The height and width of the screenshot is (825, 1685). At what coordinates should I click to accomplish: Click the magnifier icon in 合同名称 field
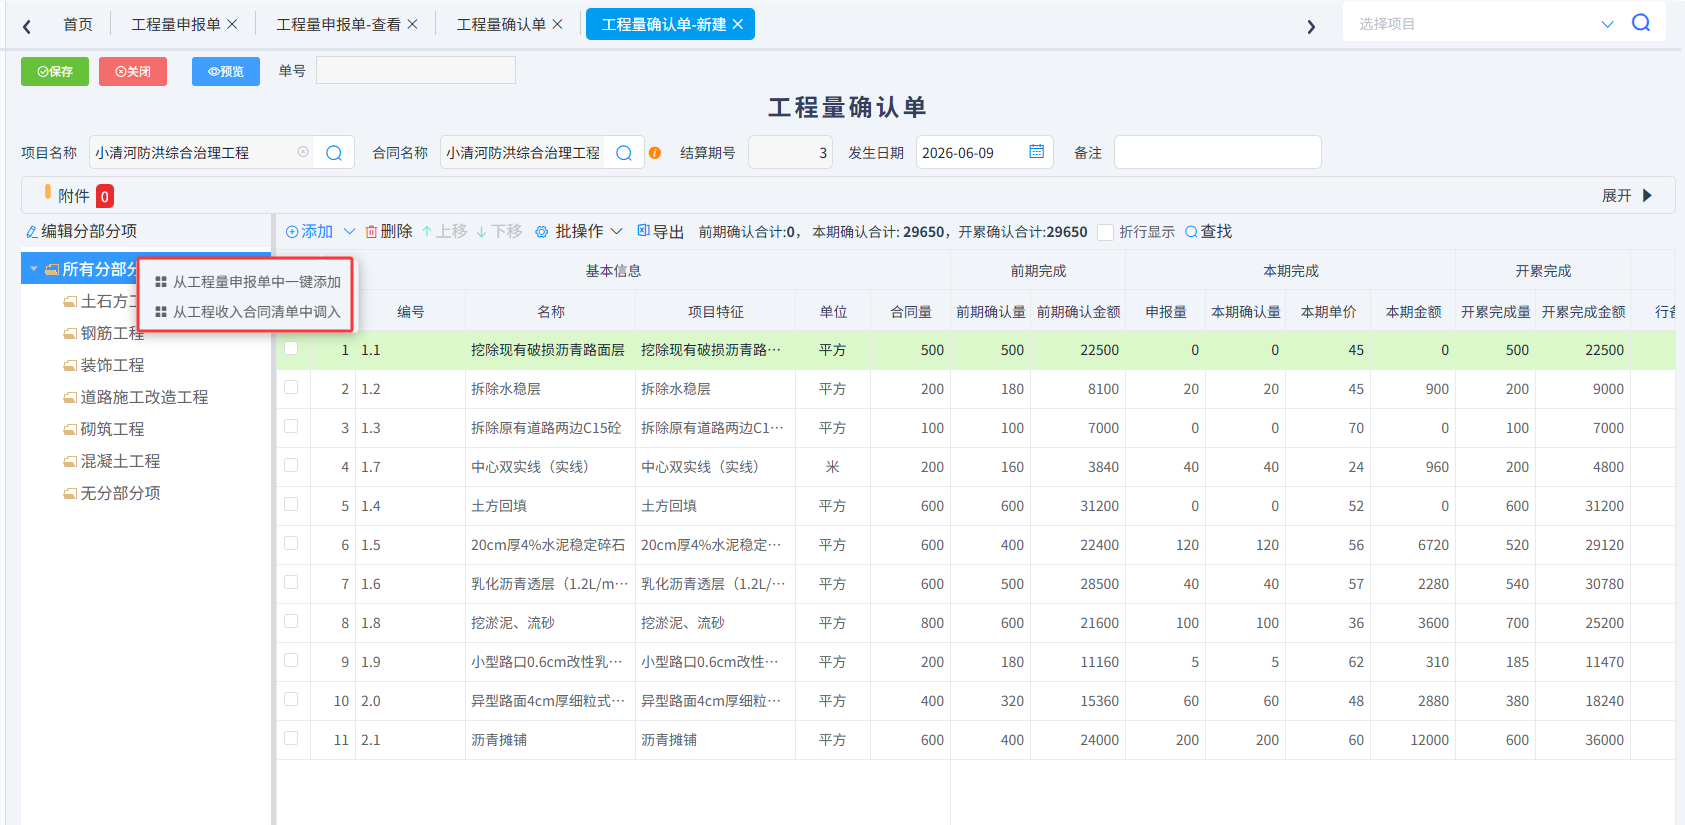(624, 153)
